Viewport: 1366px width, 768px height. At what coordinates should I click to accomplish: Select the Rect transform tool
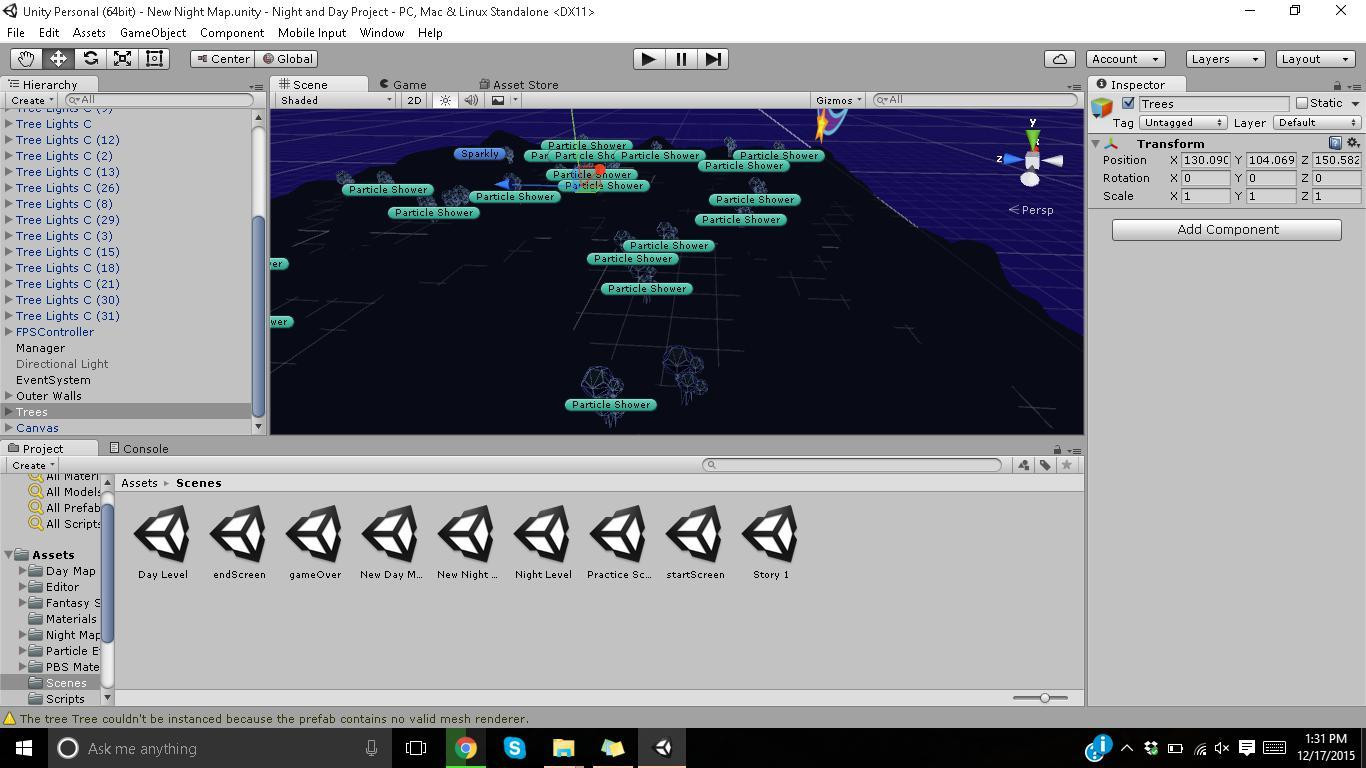154,59
